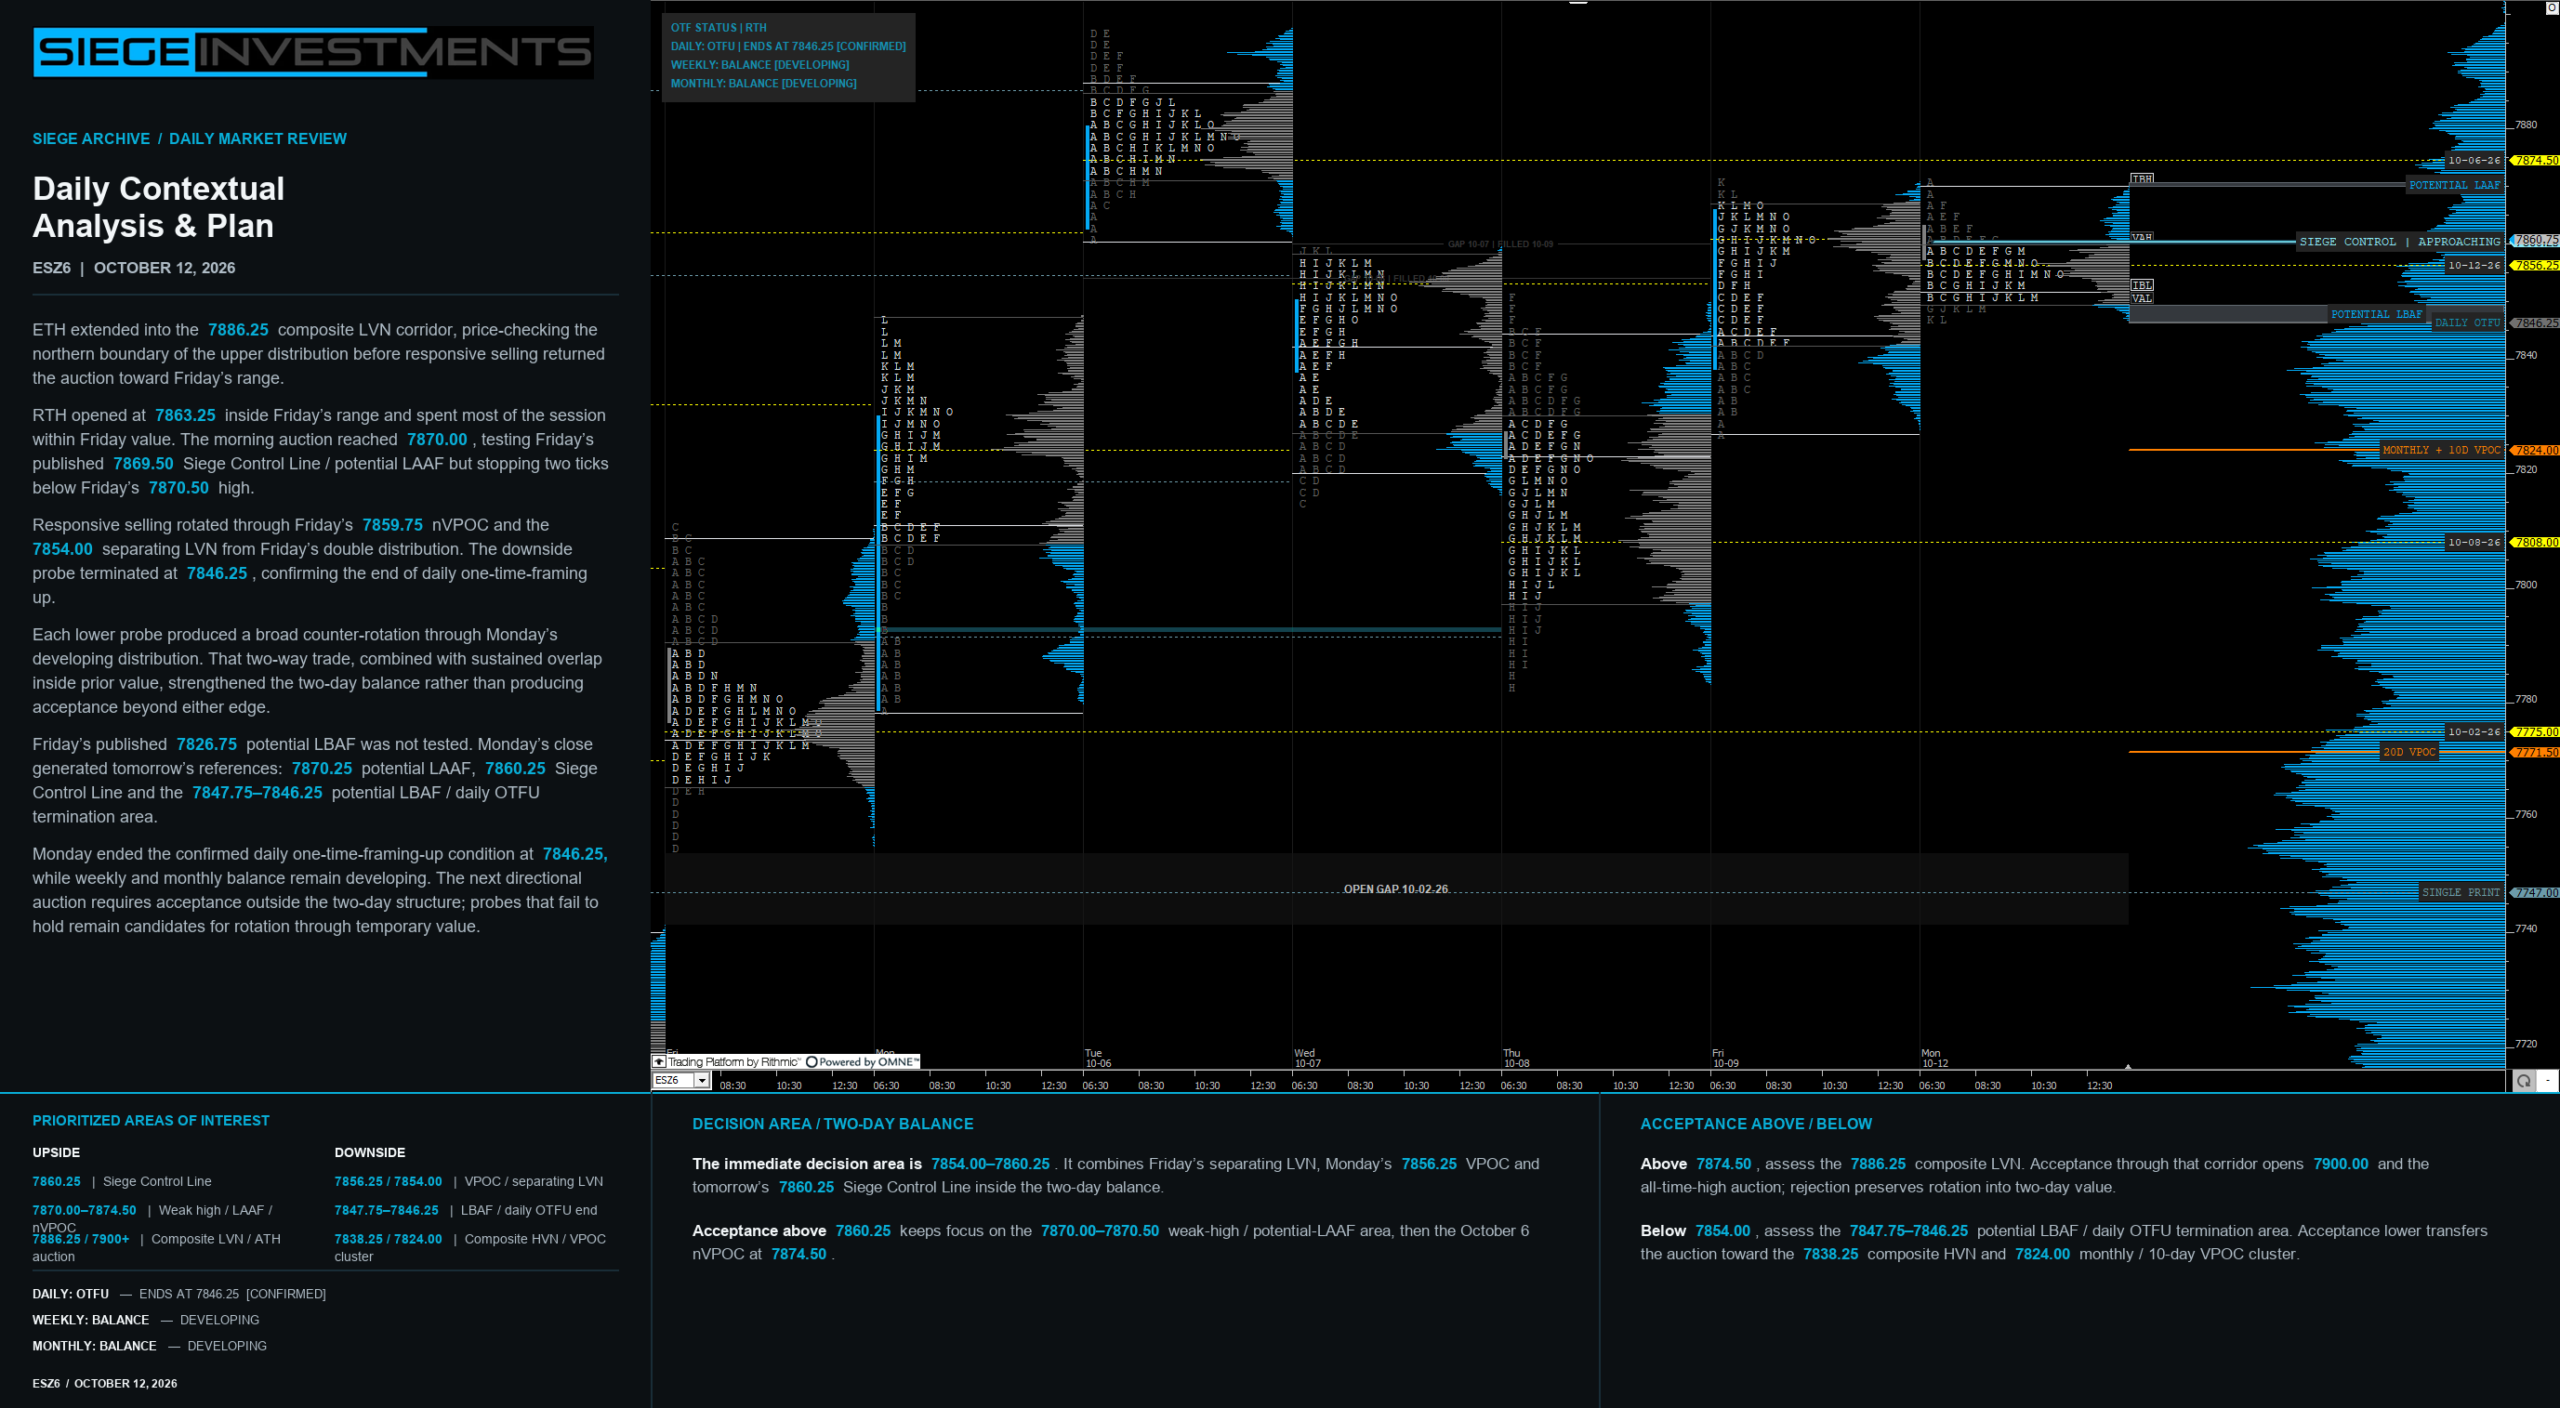Click the 10-08-26 date tag
Image resolution: width=2560 pixels, height=1408 pixels.
coord(2473,542)
